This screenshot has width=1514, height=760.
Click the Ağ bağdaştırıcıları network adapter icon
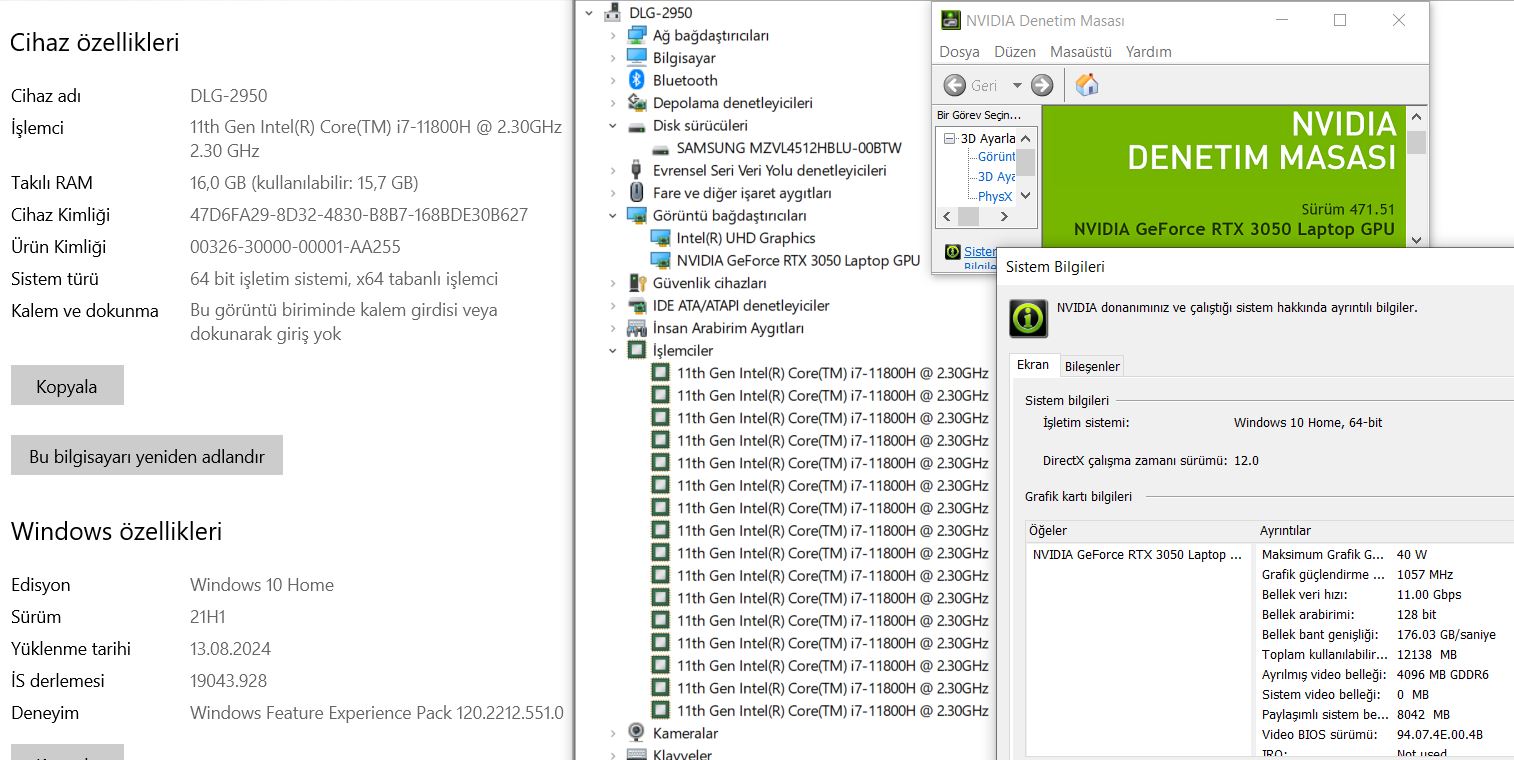(637, 35)
